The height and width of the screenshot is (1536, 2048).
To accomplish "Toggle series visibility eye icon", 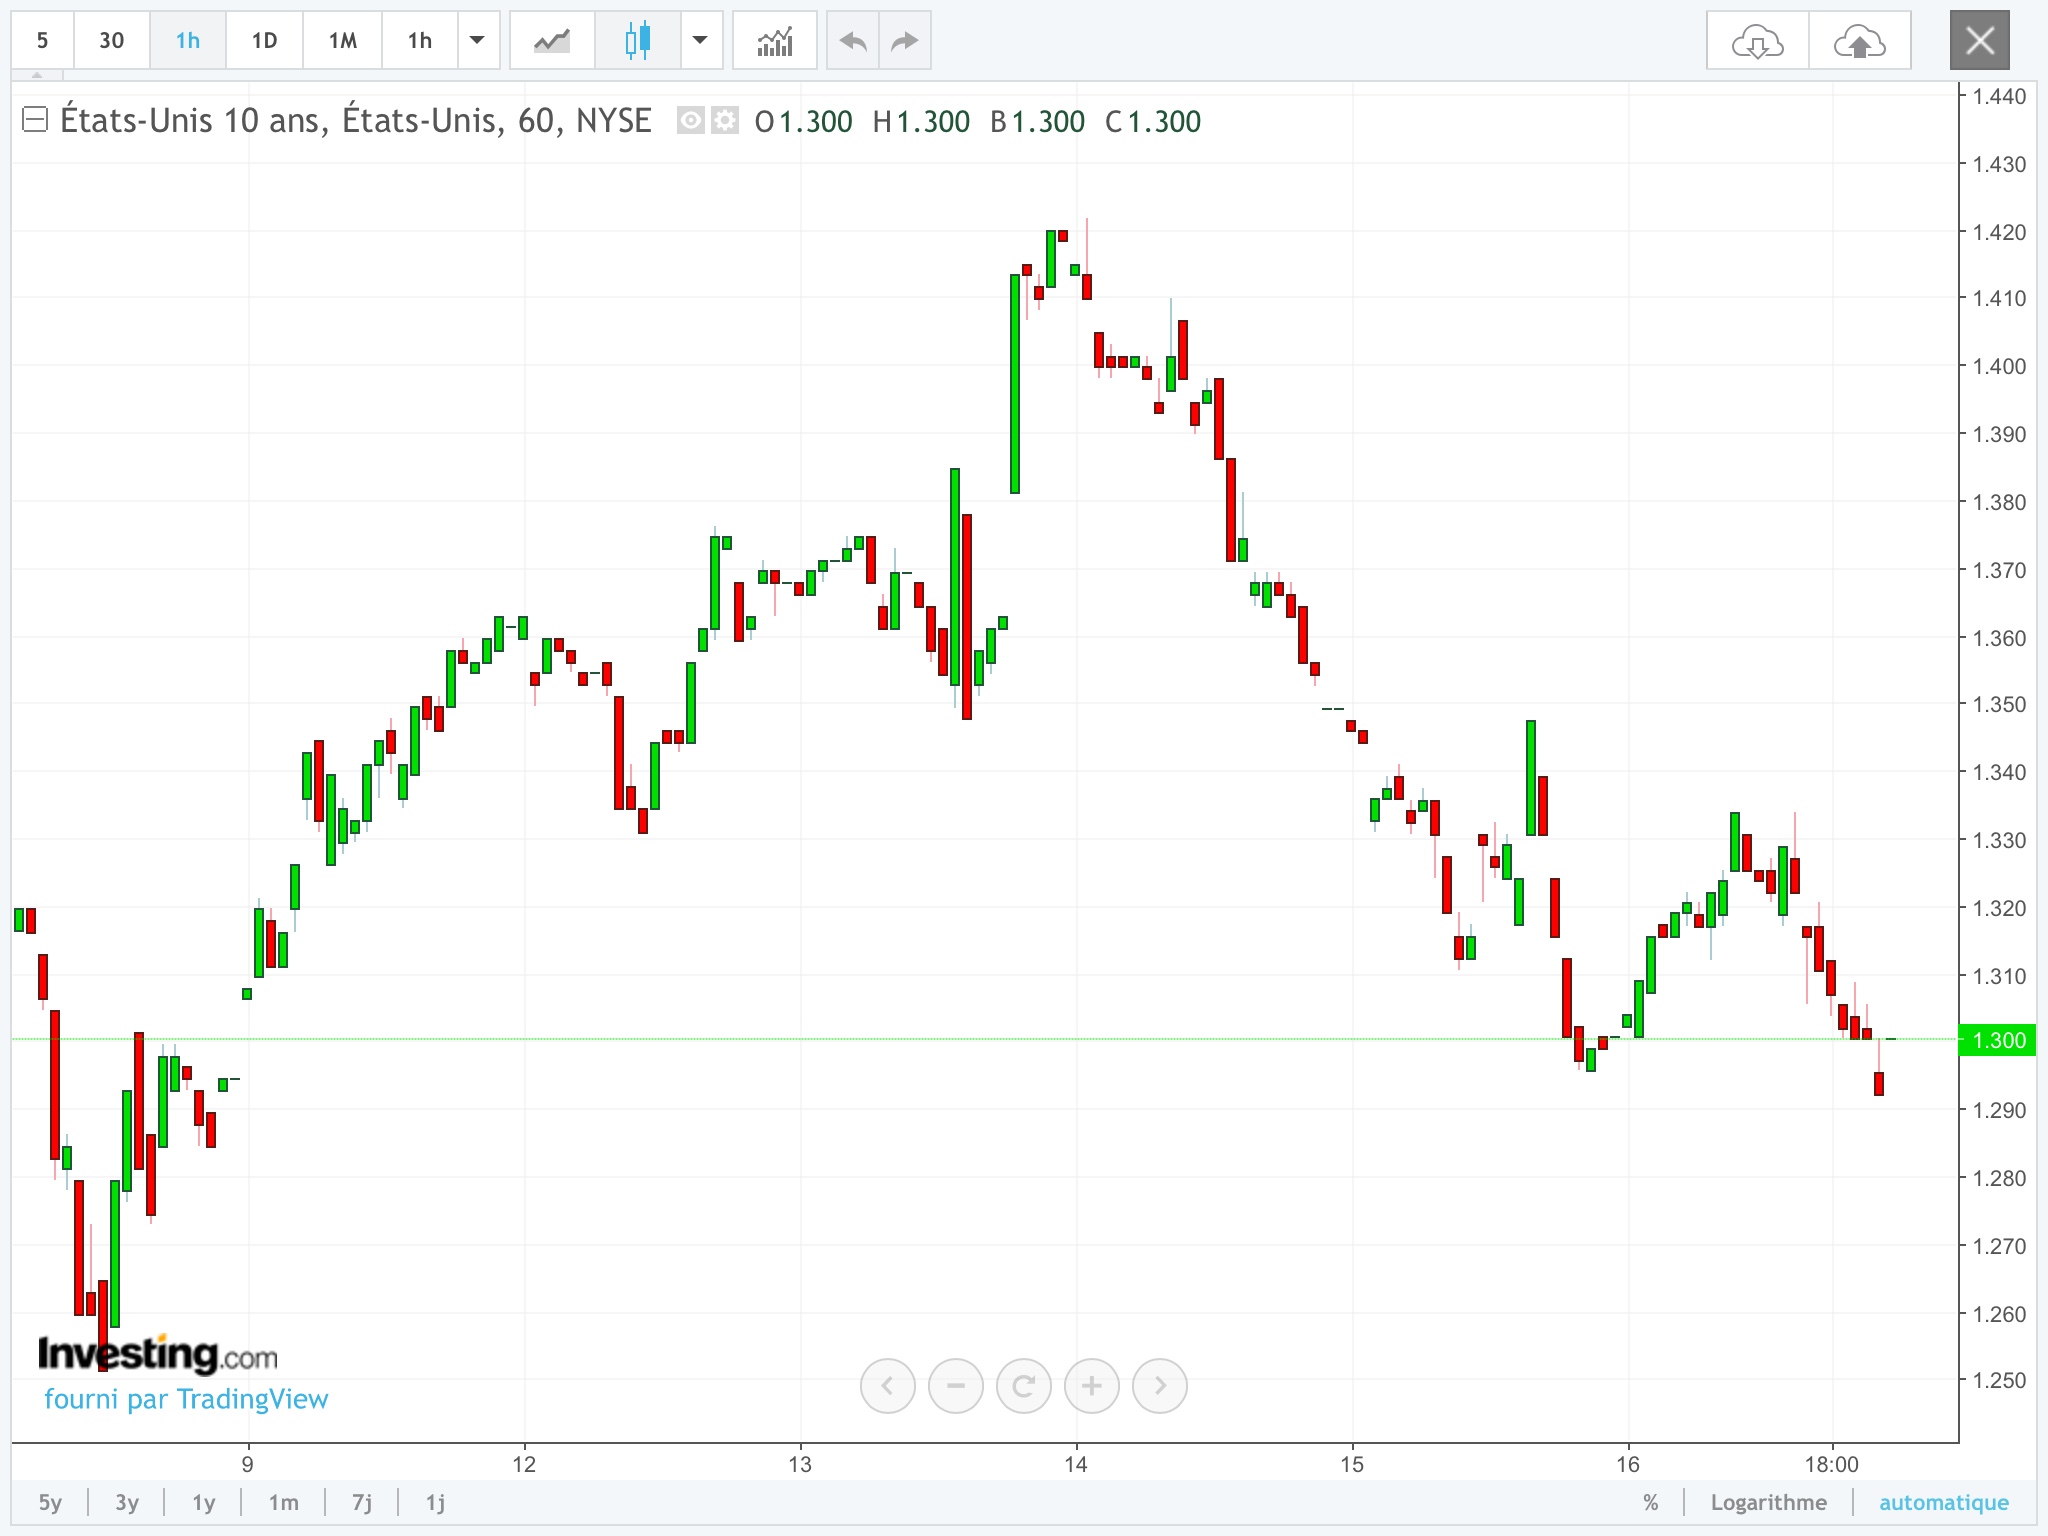I will point(690,121).
